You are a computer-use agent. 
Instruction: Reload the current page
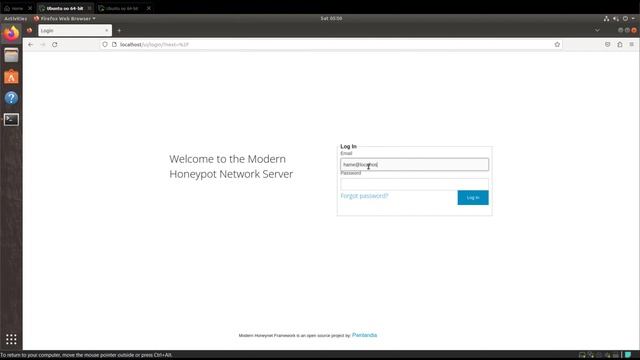[x=55, y=44]
